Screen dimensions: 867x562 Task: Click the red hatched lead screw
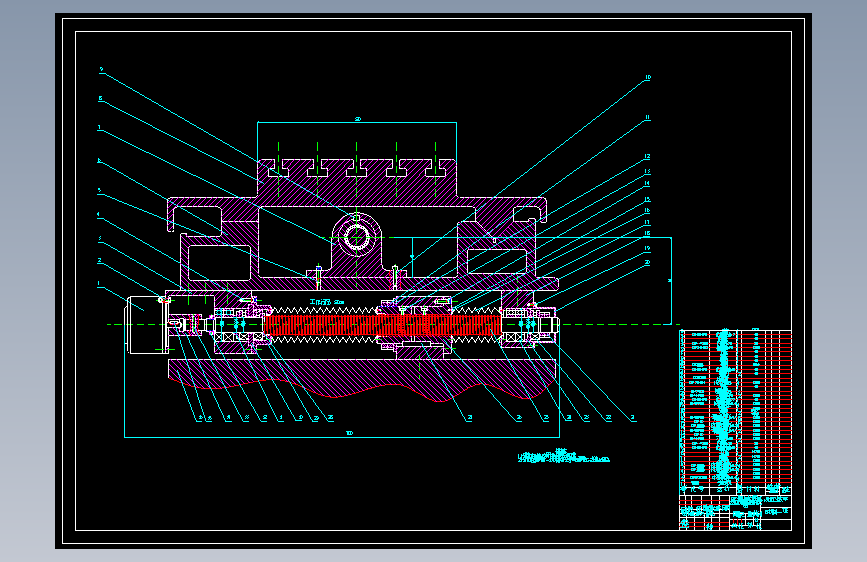pyautogui.click(x=383, y=325)
